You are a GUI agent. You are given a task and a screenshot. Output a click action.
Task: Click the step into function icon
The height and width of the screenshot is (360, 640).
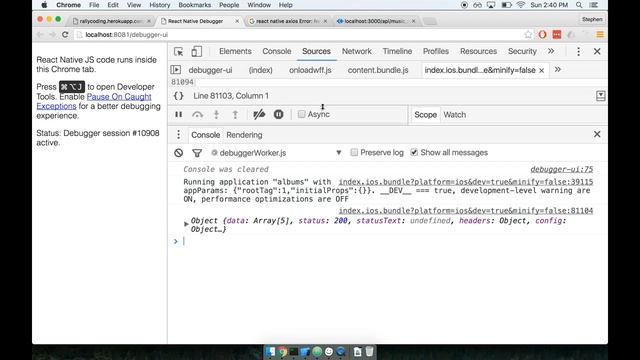click(x=216, y=115)
